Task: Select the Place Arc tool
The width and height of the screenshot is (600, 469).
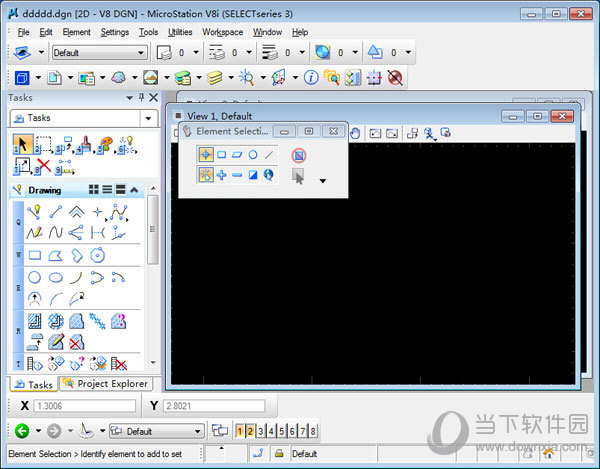Action: tap(77, 277)
